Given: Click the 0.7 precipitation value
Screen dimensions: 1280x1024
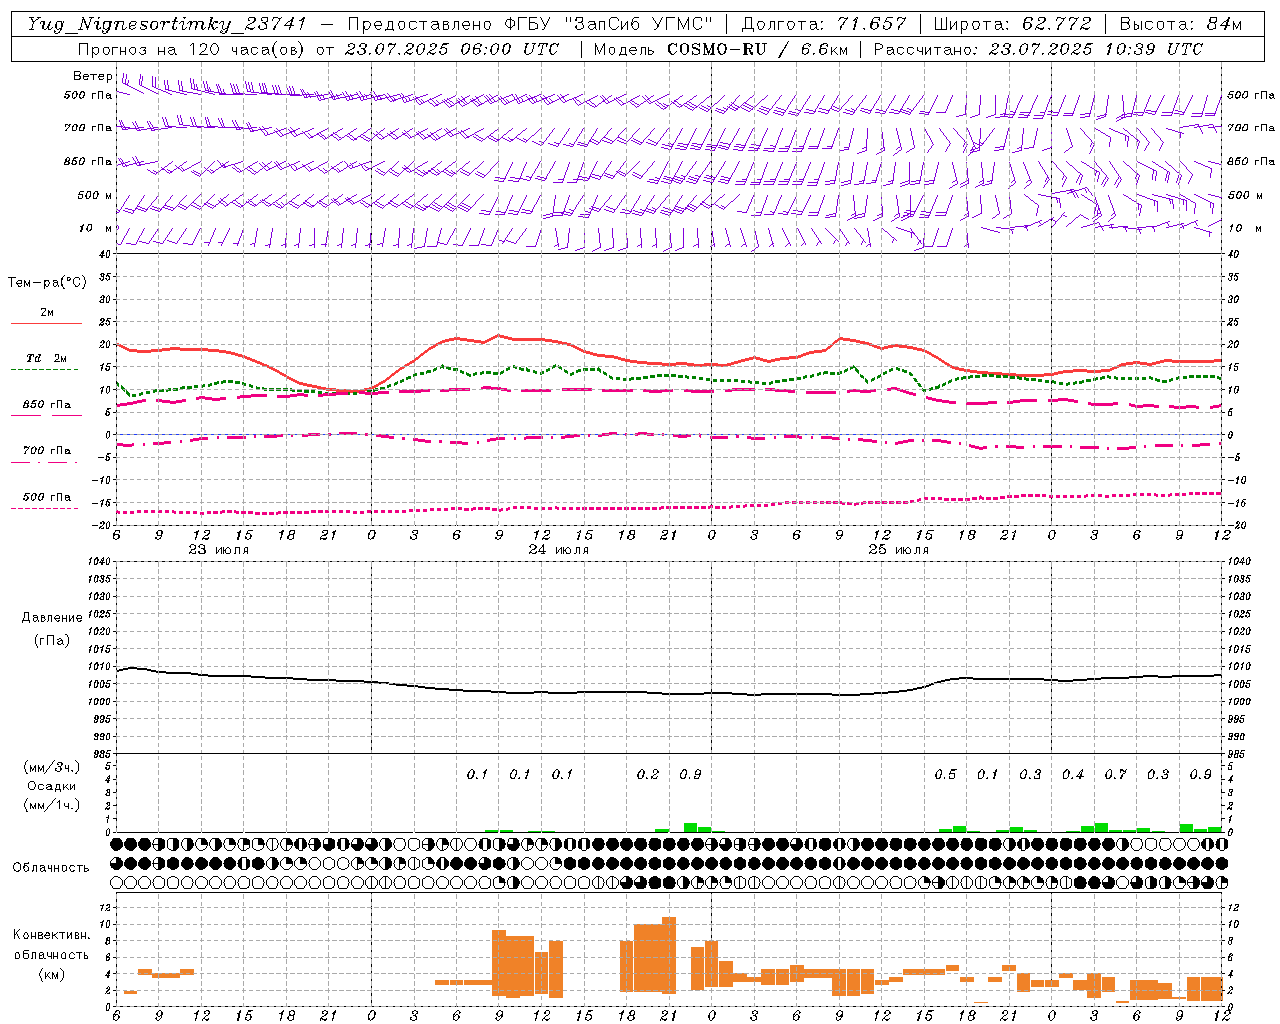Looking at the screenshot, I should (1116, 775).
